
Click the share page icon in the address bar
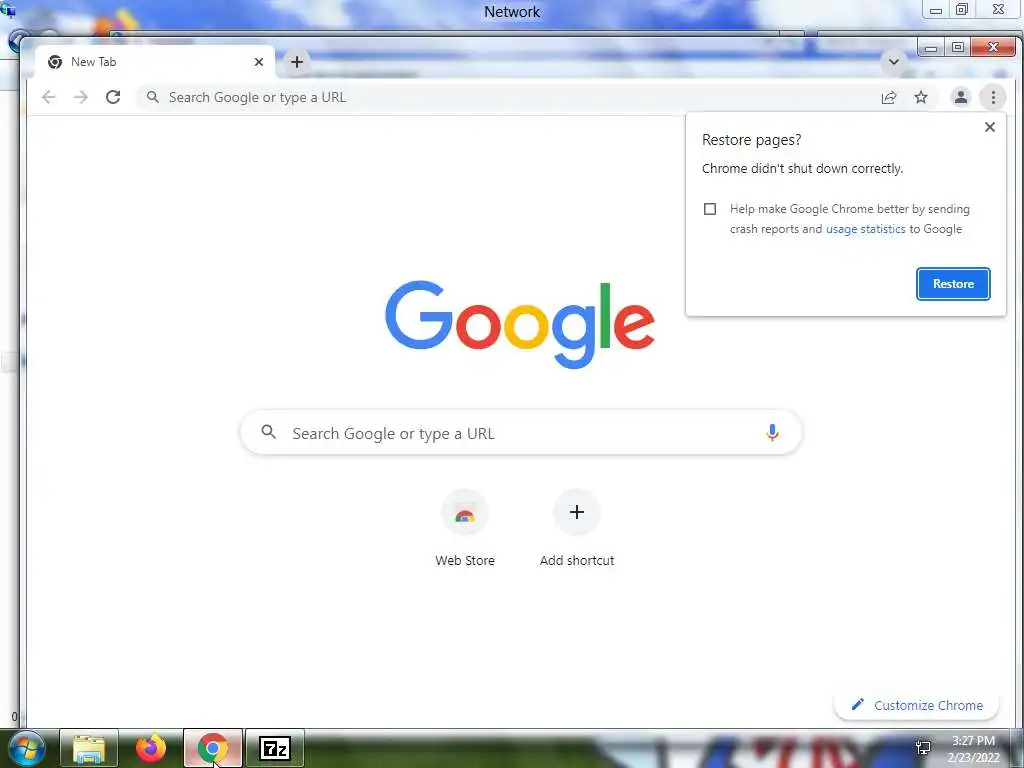[889, 97]
